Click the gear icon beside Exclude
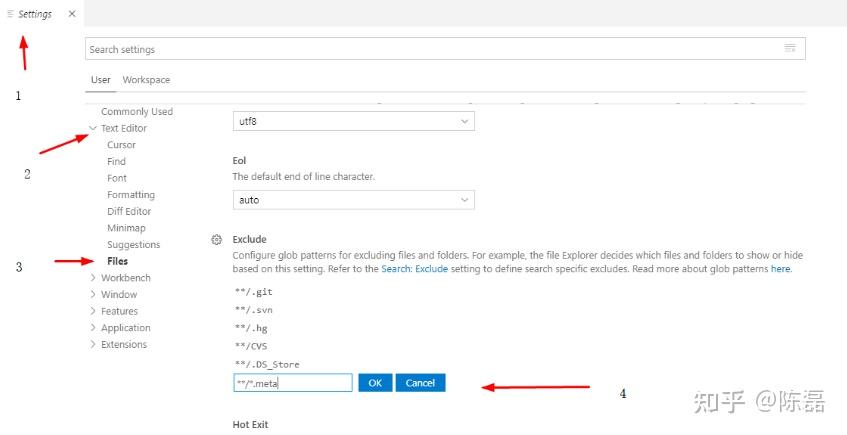The width and height of the screenshot is (847, 435). pos(216,240)
